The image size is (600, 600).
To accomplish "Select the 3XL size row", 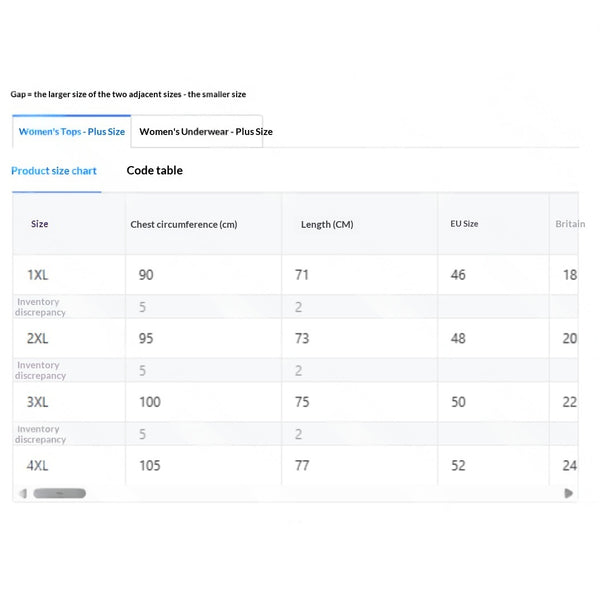I will coord(295,402).
